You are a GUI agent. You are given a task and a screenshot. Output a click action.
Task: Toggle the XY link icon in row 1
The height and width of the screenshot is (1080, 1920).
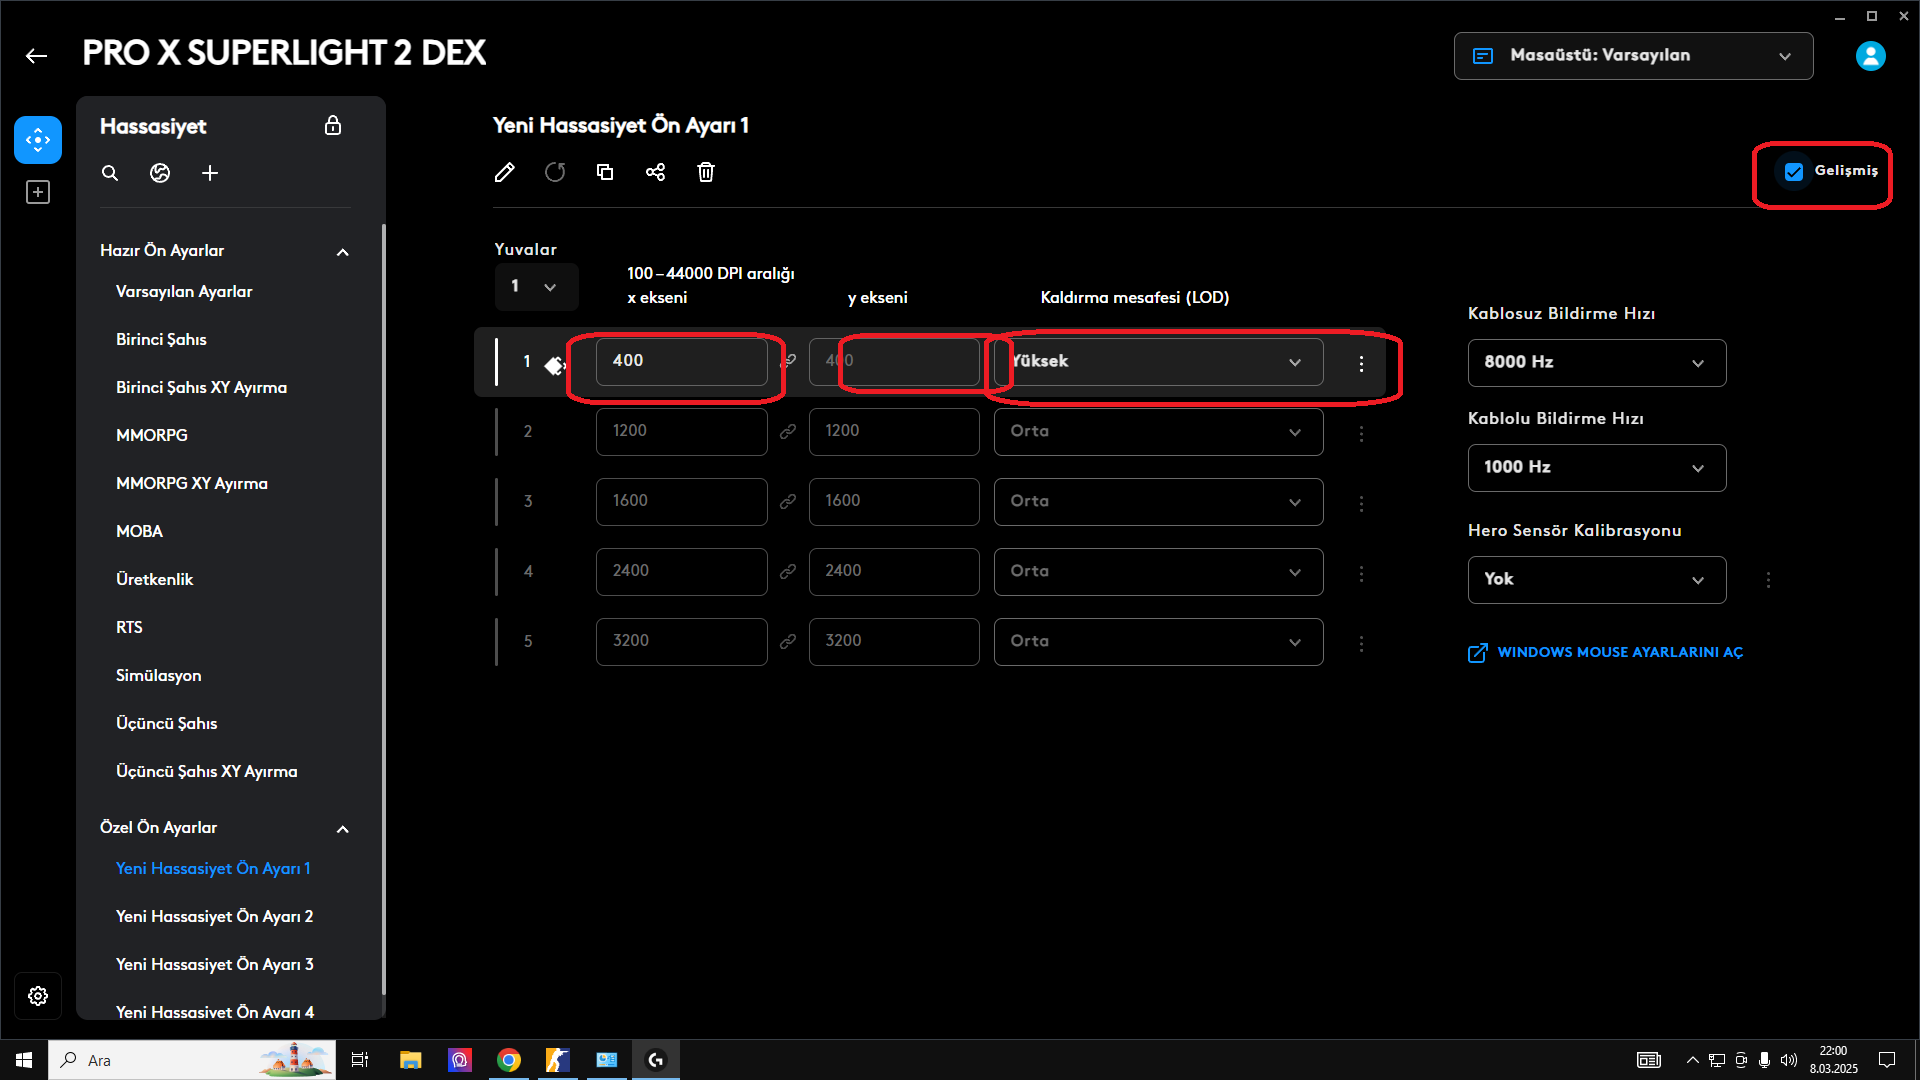(789, 361)
